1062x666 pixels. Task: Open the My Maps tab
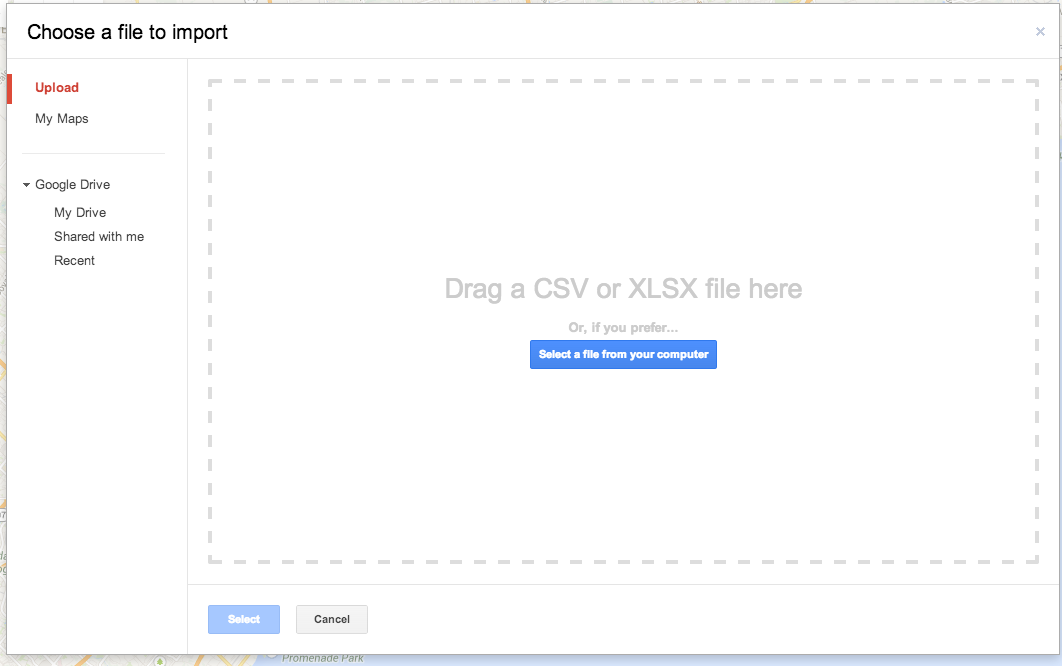point(62,119)
